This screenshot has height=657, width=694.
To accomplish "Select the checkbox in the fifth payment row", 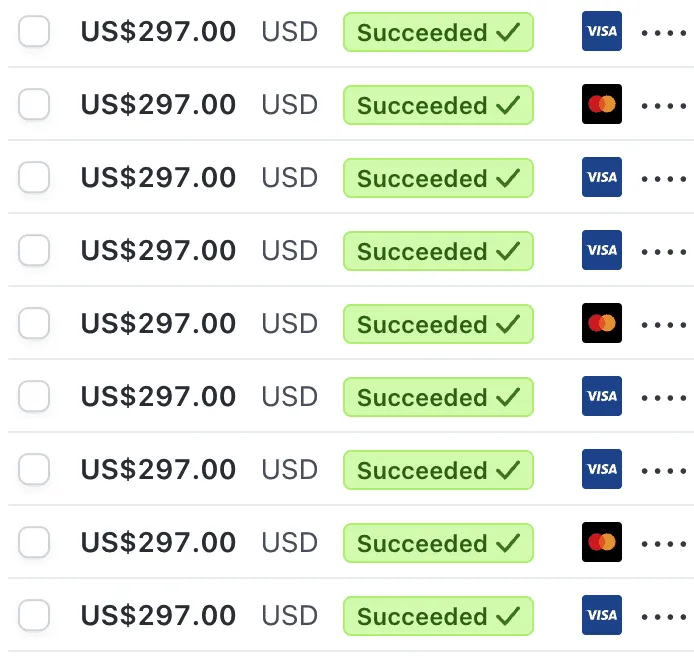I will (x=34, y=323).
